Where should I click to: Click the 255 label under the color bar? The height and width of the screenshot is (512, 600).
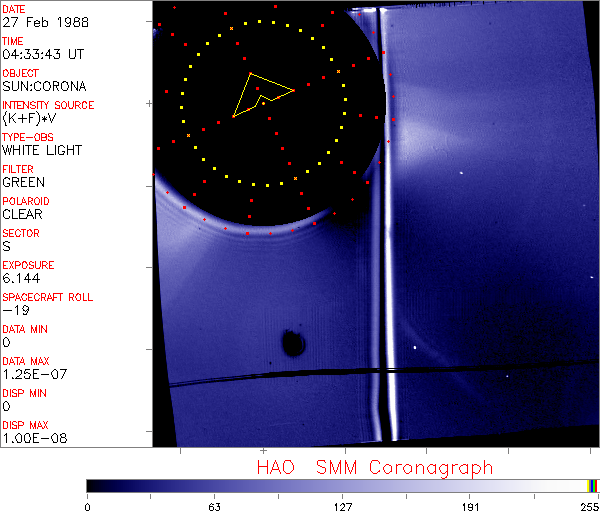click(587, 505)
